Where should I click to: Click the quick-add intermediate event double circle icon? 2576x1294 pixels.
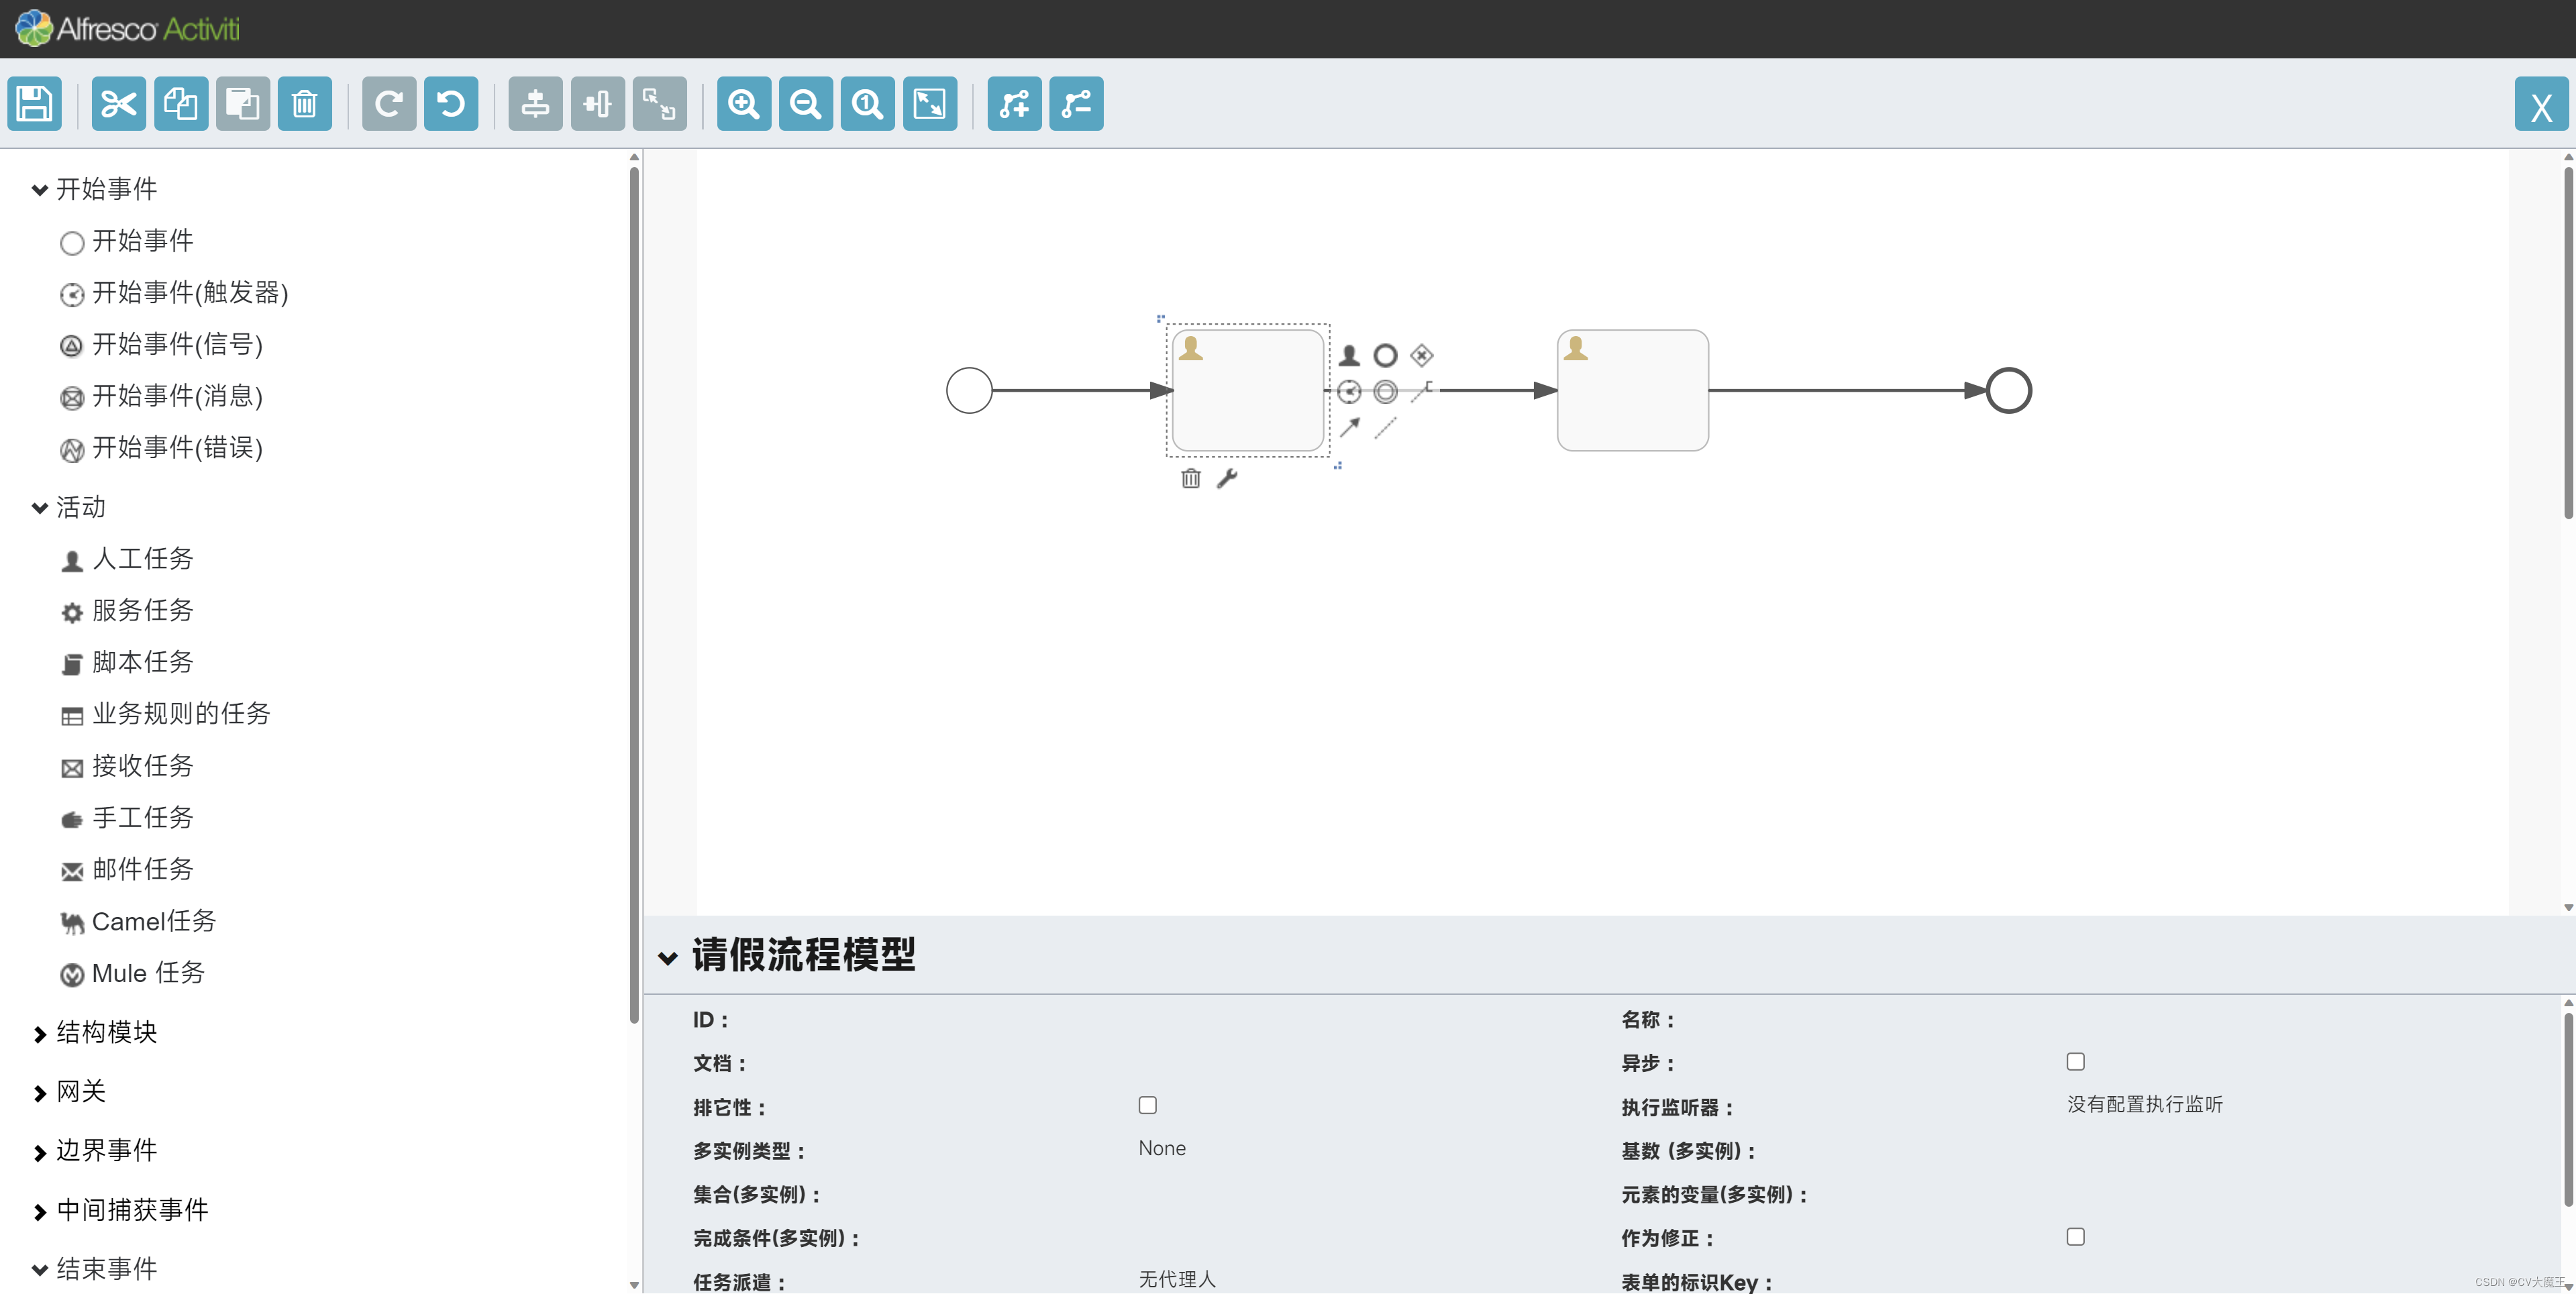point(1385,391)
